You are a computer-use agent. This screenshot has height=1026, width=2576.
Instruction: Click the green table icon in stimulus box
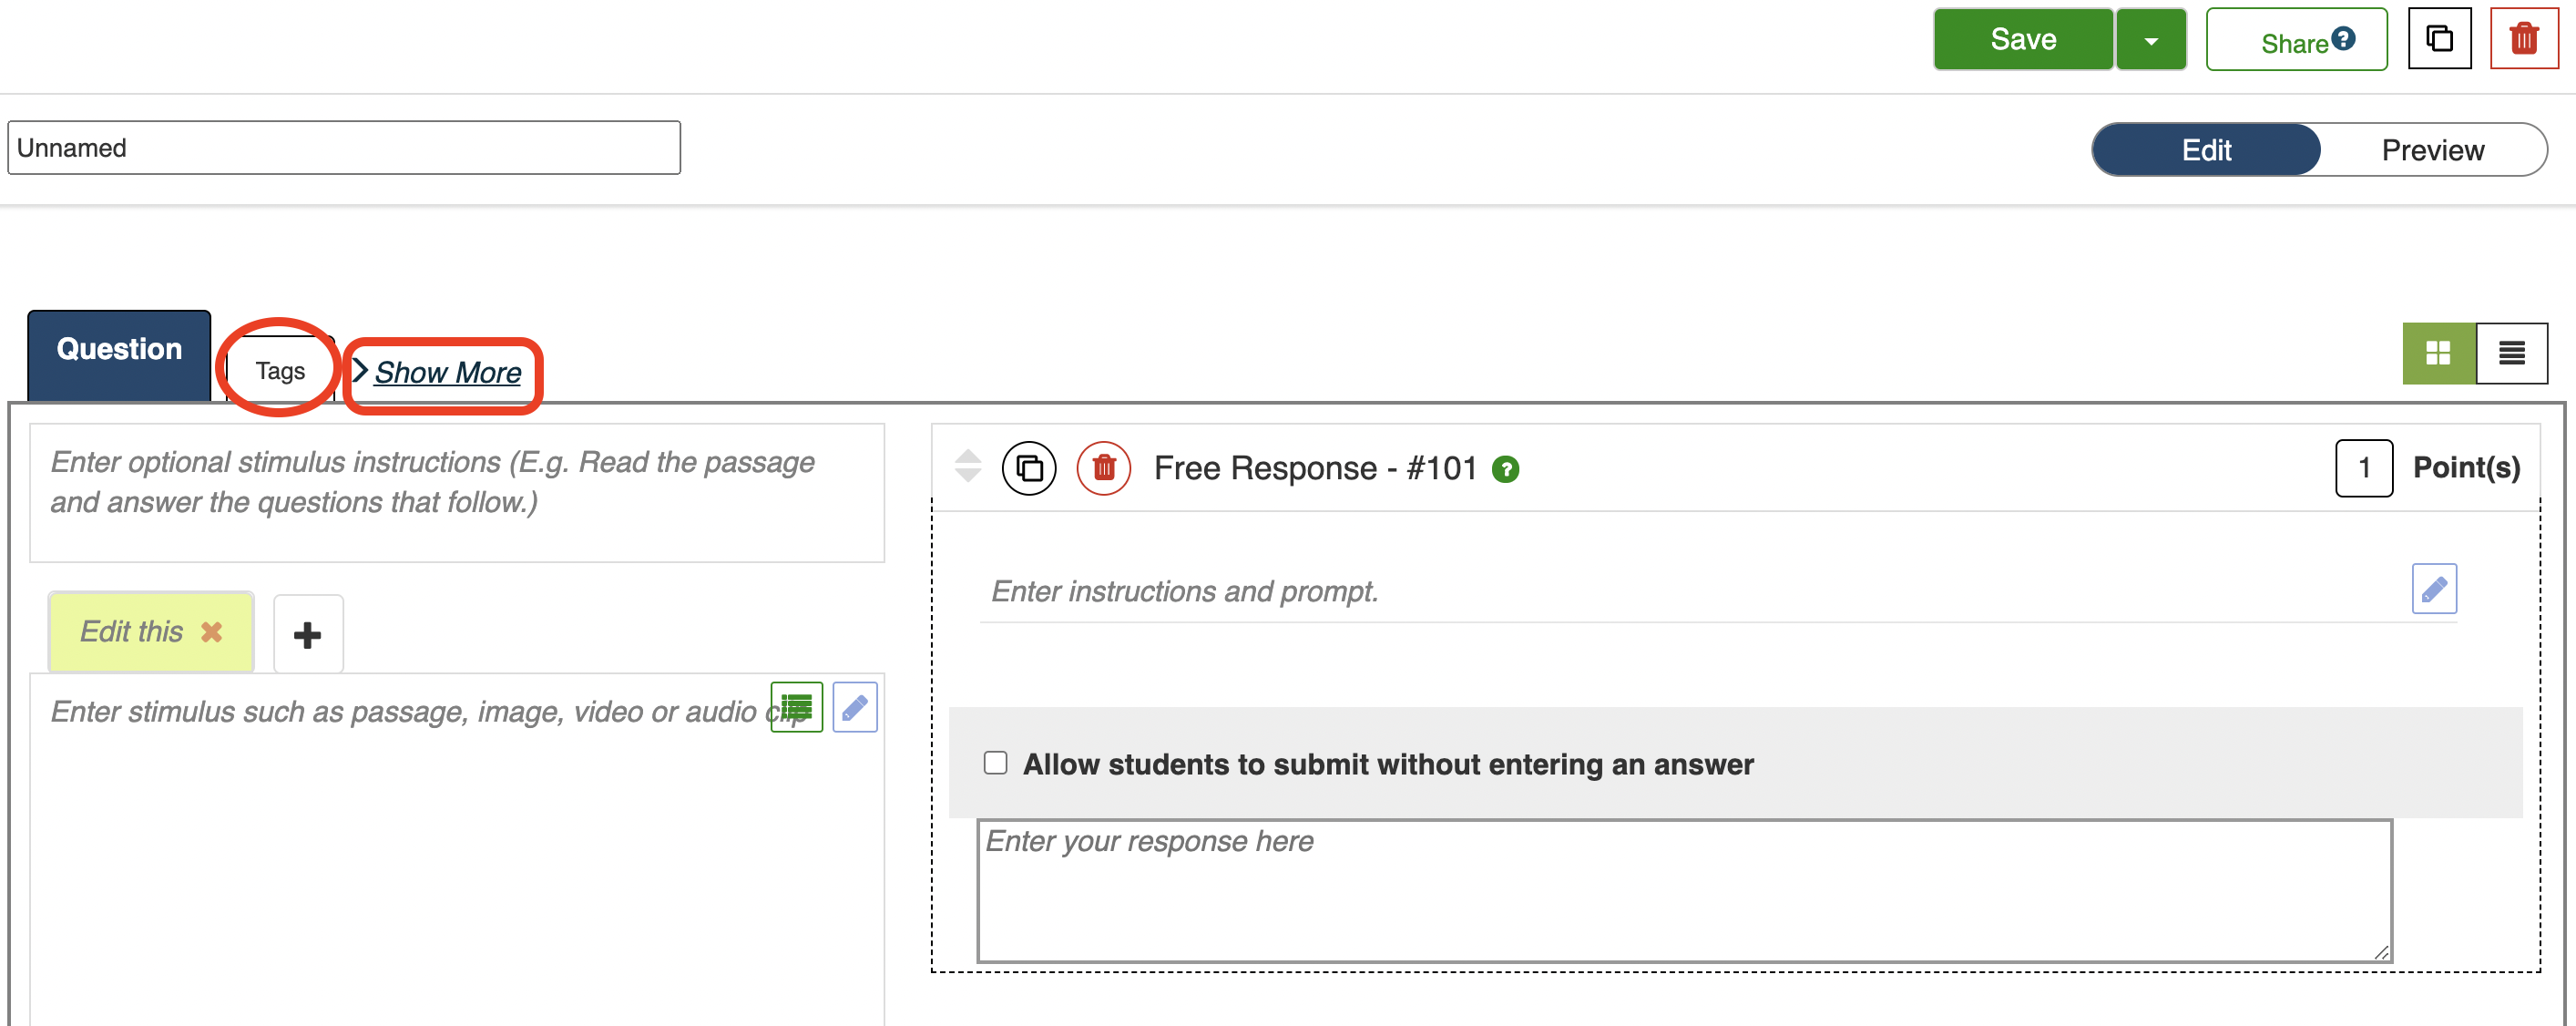(x=796, y=707)
